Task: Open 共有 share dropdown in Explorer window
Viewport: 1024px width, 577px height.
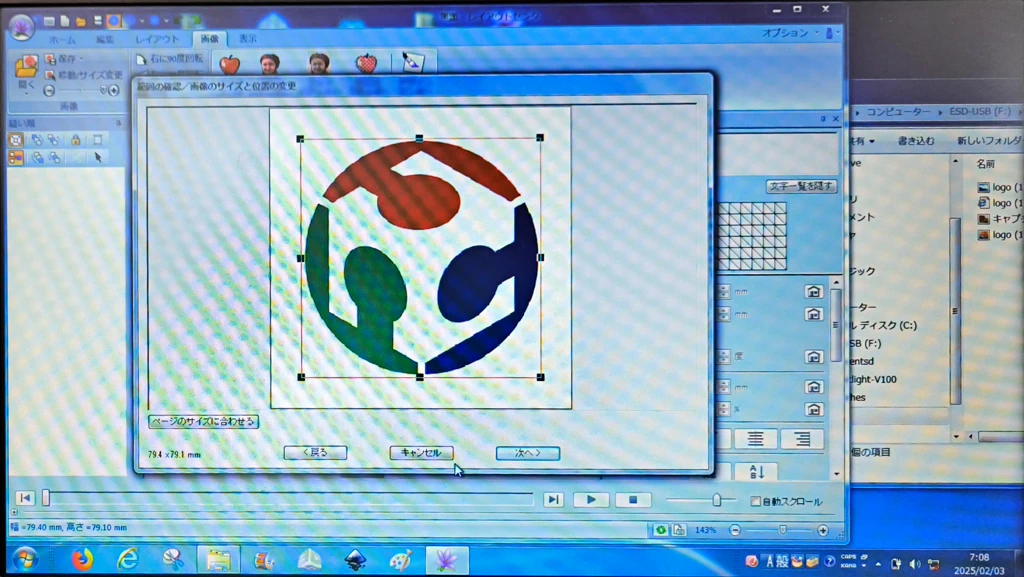Action: [862, 141]
